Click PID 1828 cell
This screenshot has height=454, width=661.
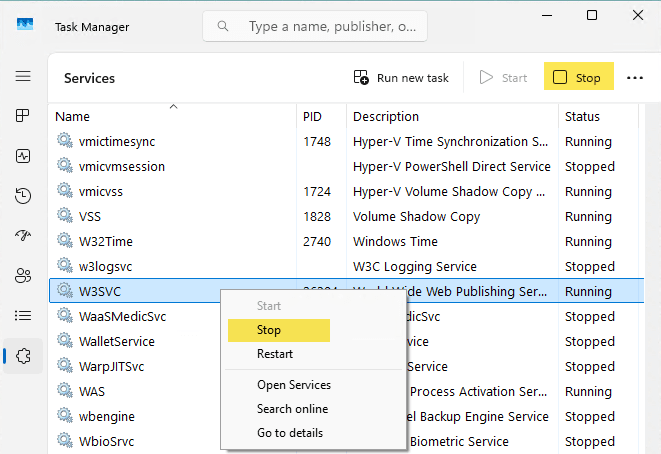[x=317, y=217]
